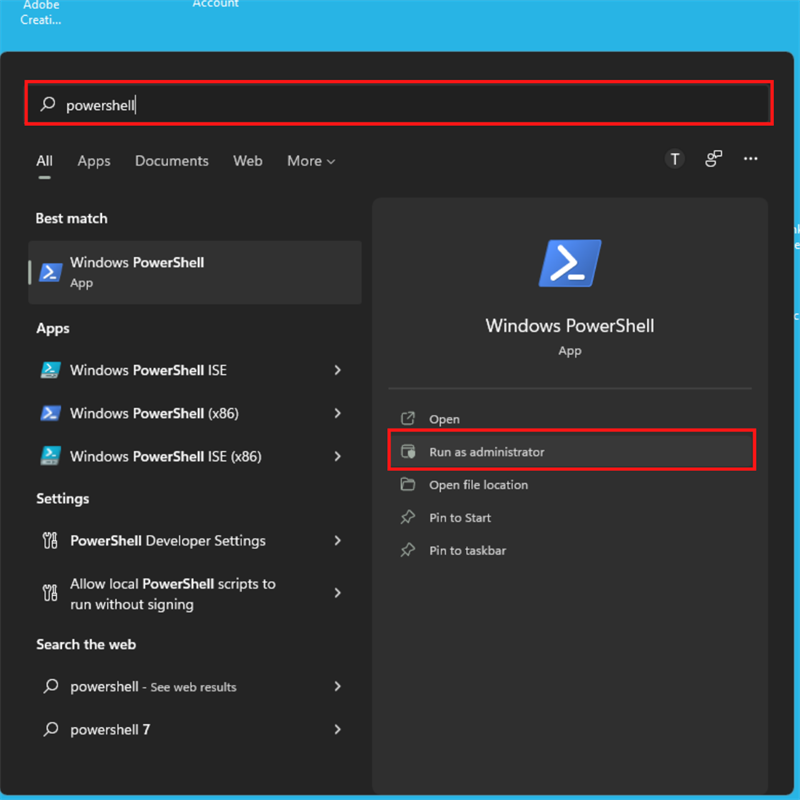Choose Pin to taskbar
The height and width of the screenshot is (800, 800).
570,551
